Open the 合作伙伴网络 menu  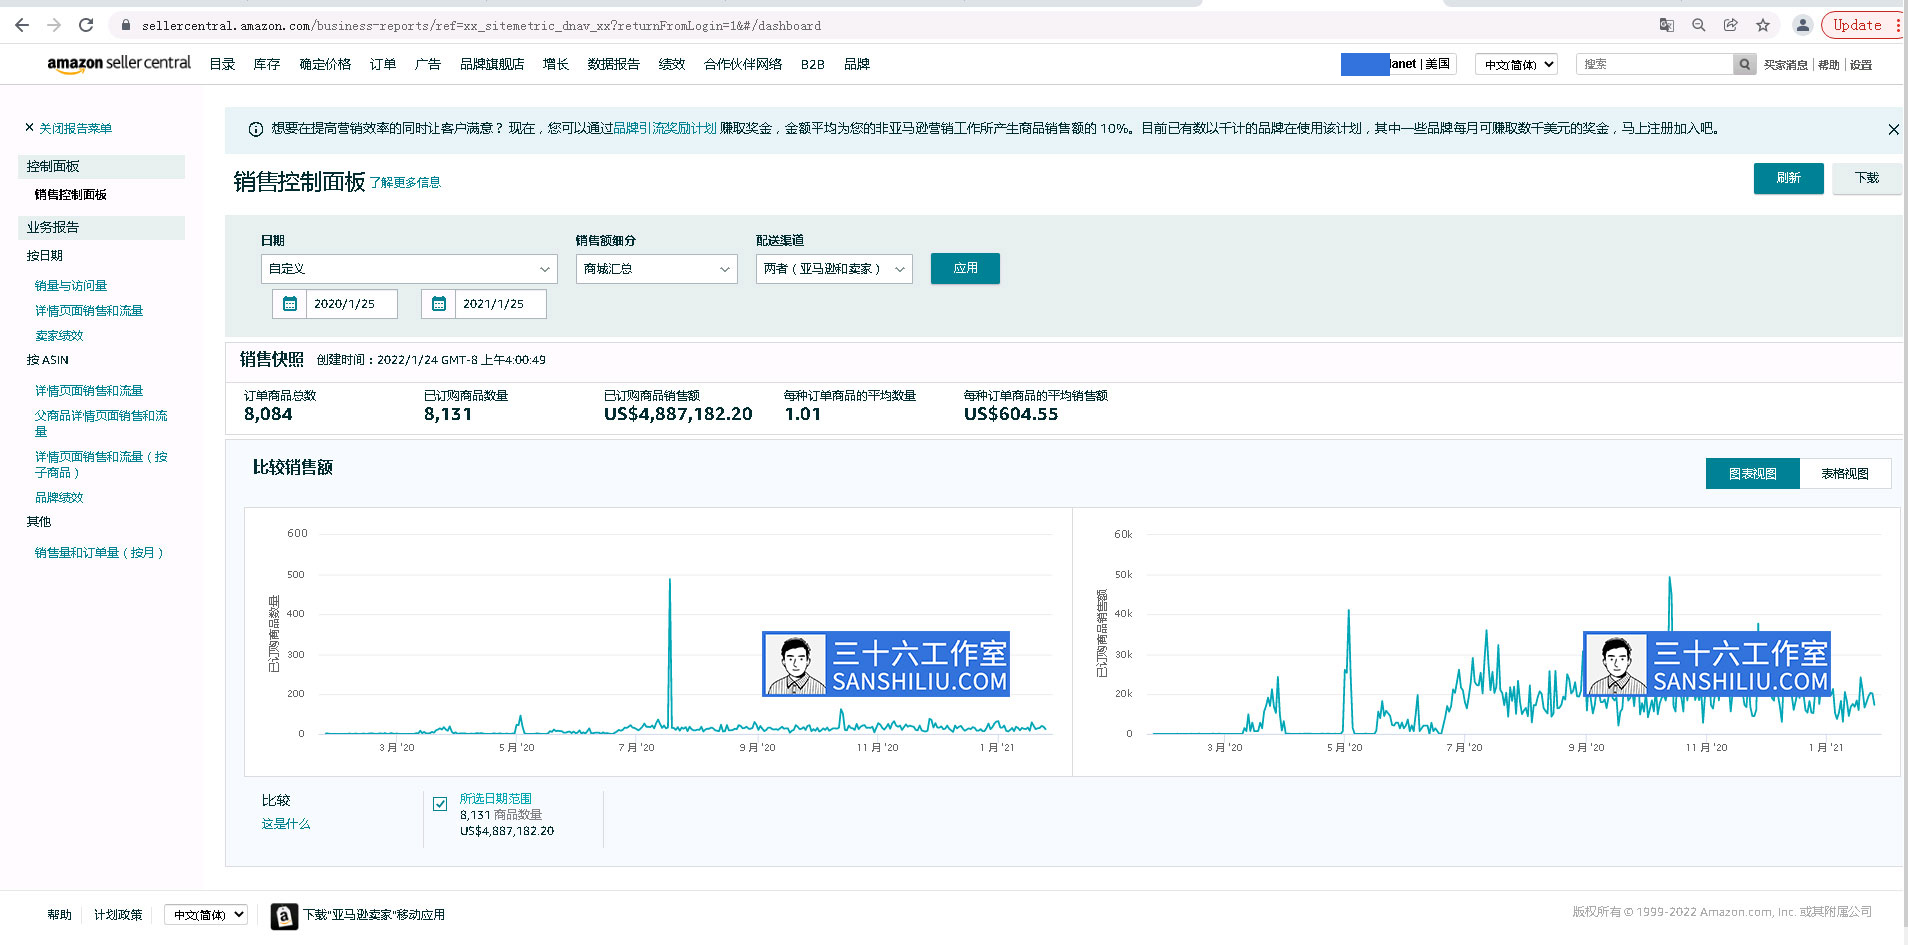click(743, 64)
